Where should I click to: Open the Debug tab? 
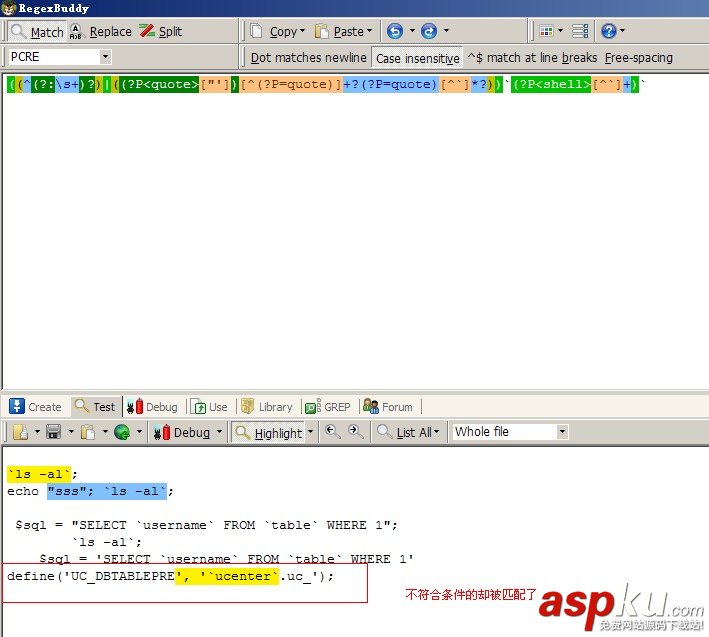pos(152,407)
